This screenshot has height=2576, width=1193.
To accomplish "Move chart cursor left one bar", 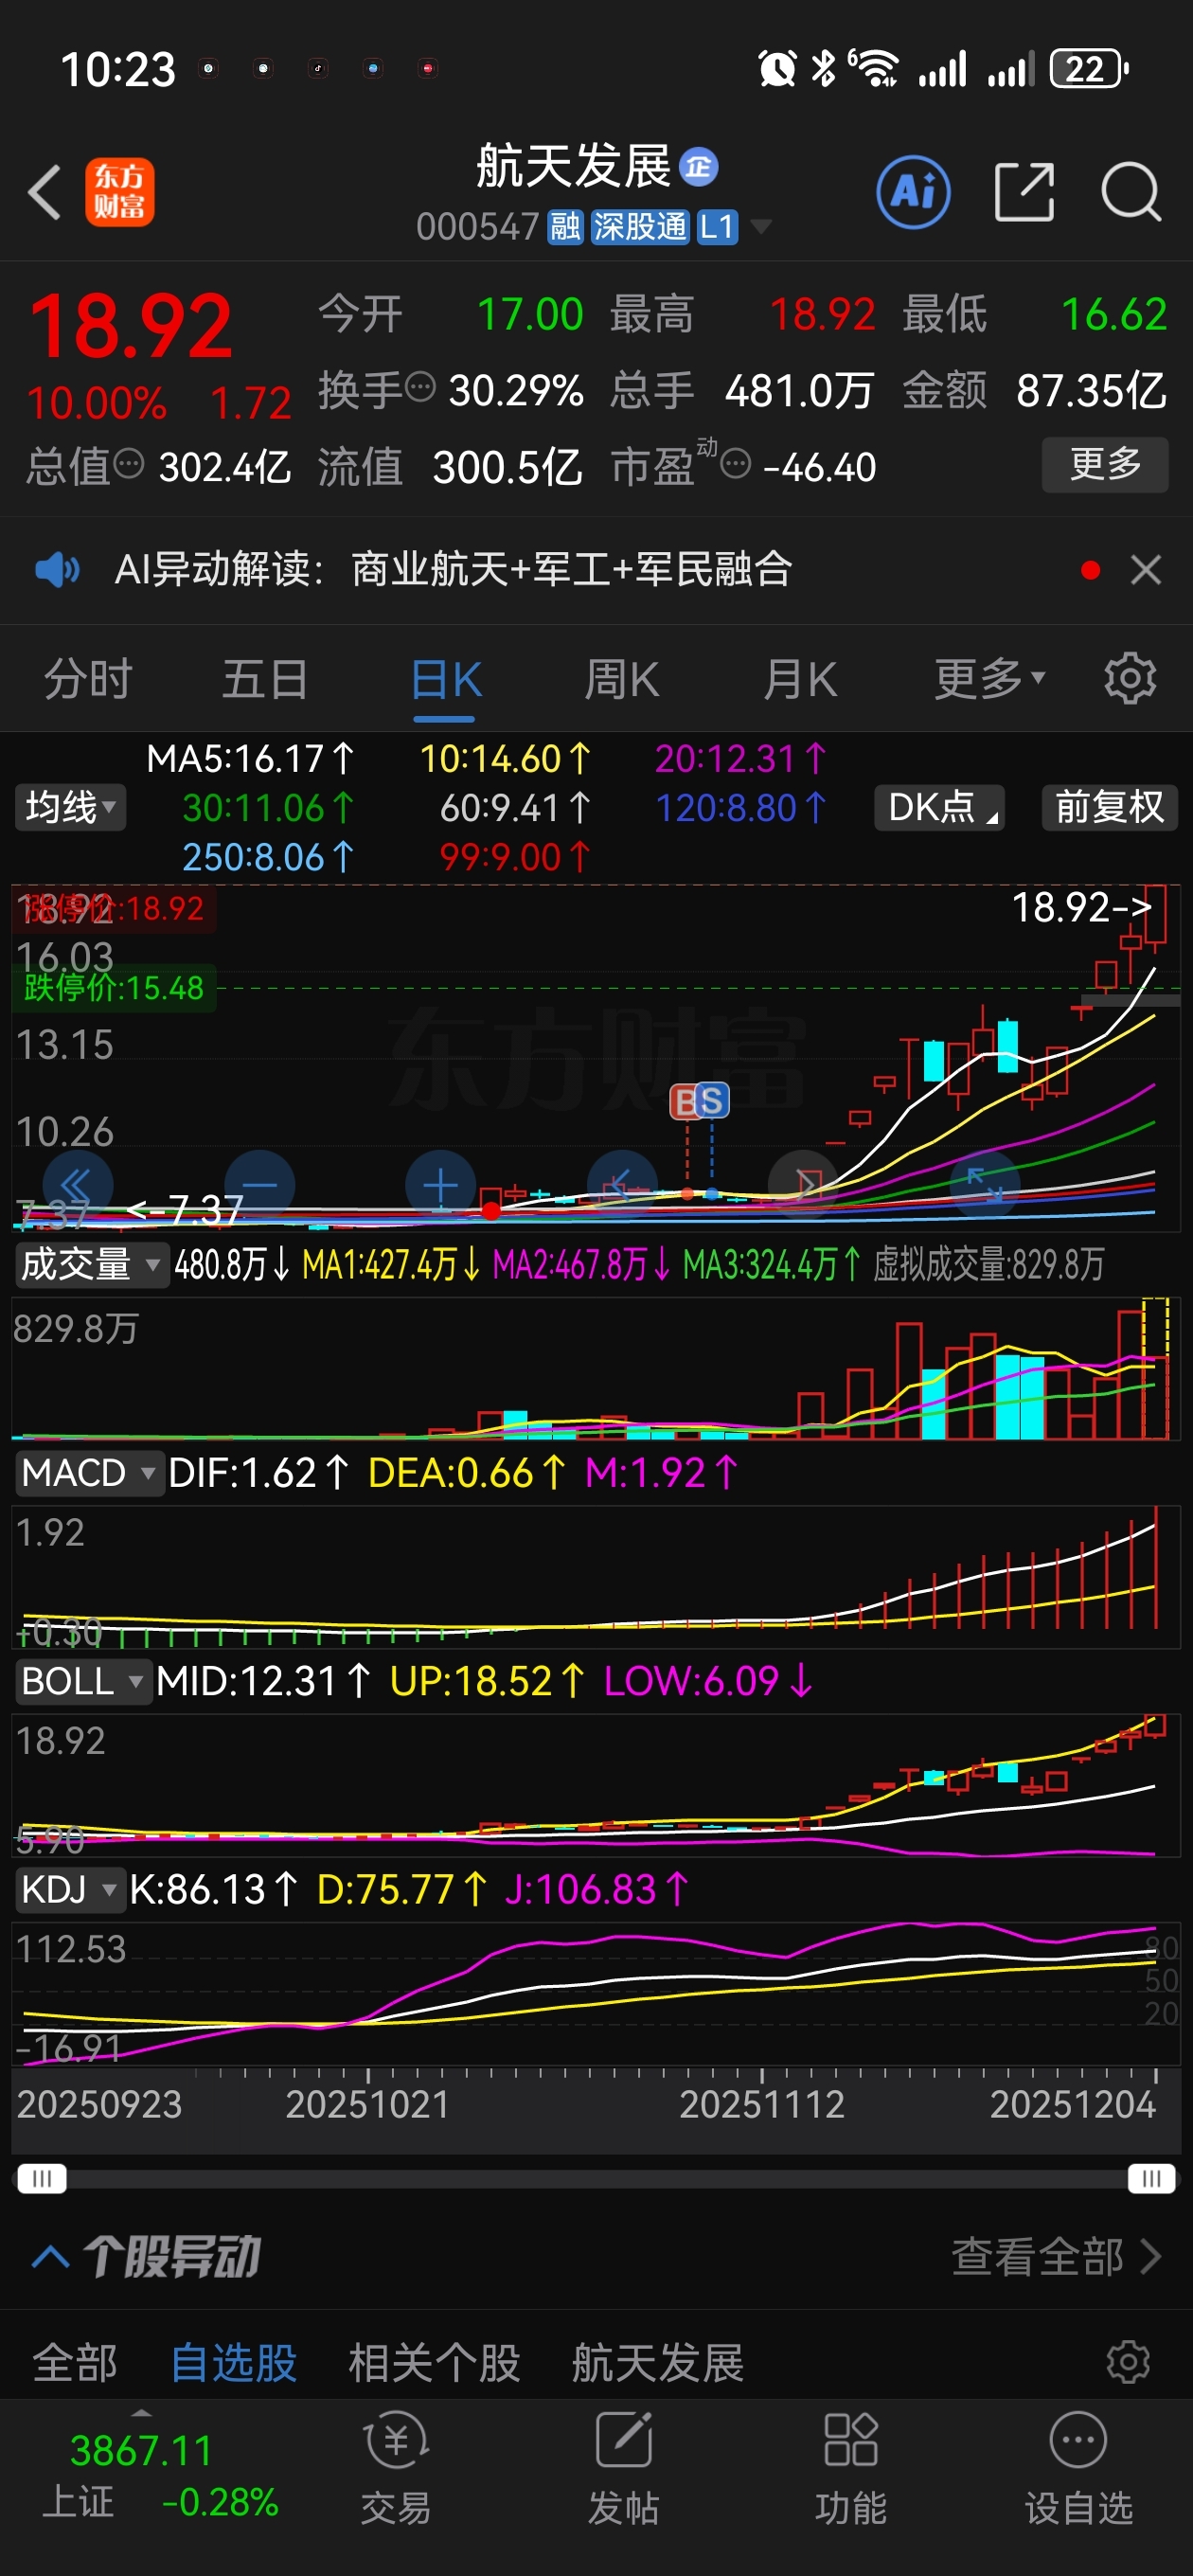I will pos(622,1185).
